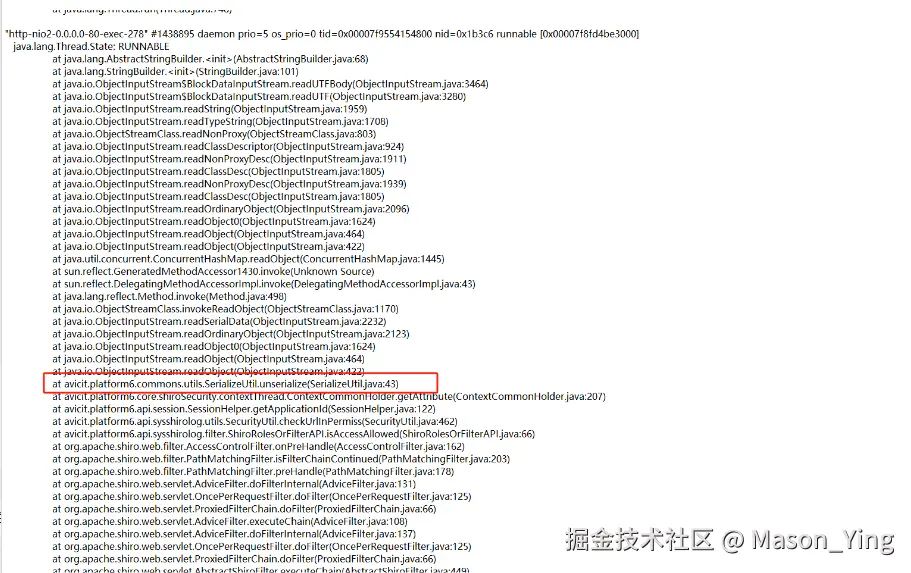Click the readUTFBody ObjectInputStream.java:3464 line
The width and height of the screenshot is (911, 573).
tap(270, 84)
